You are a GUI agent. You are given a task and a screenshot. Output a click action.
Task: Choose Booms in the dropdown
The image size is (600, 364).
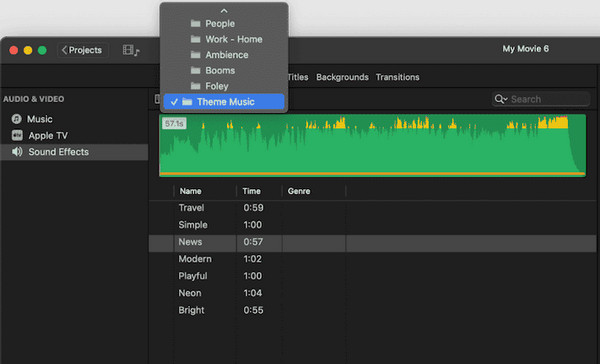(224, 70)
